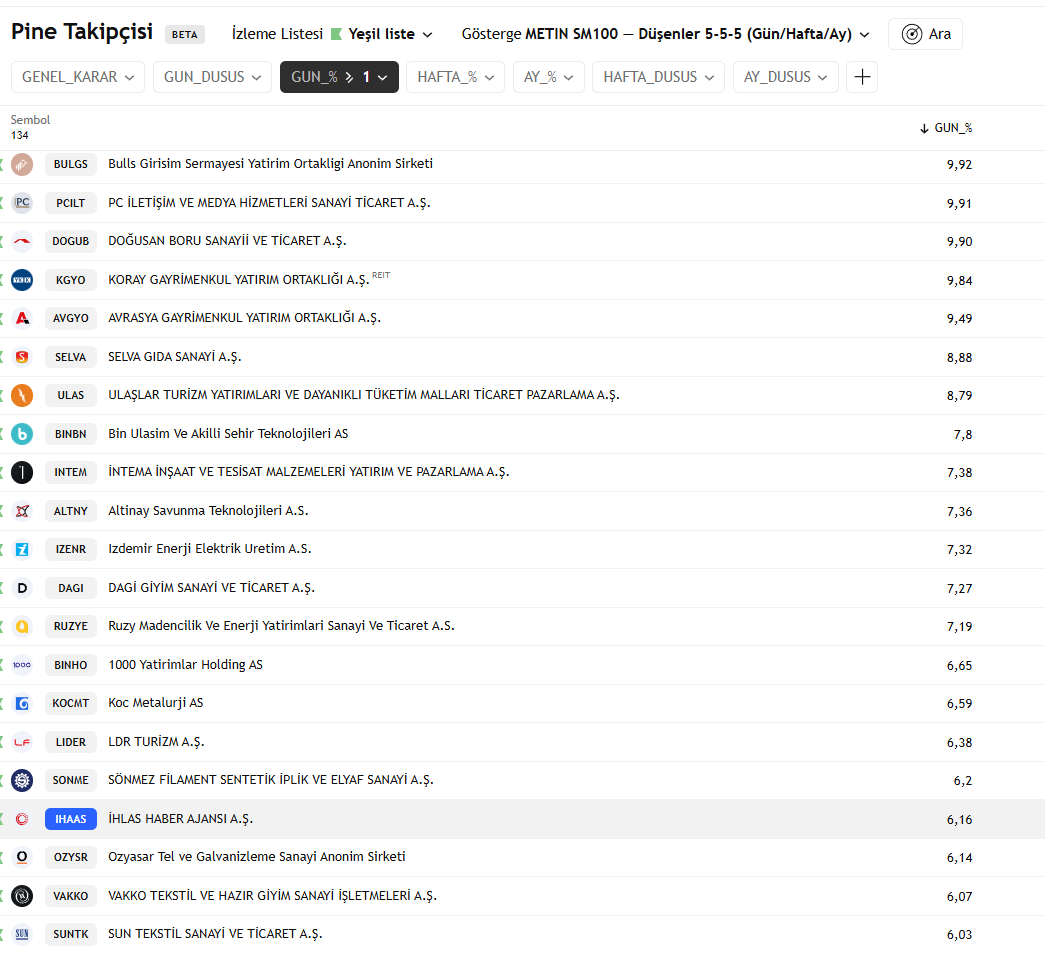
Task: Click LDR TURİZM A.Ş. name
Action: click(156, 741)
